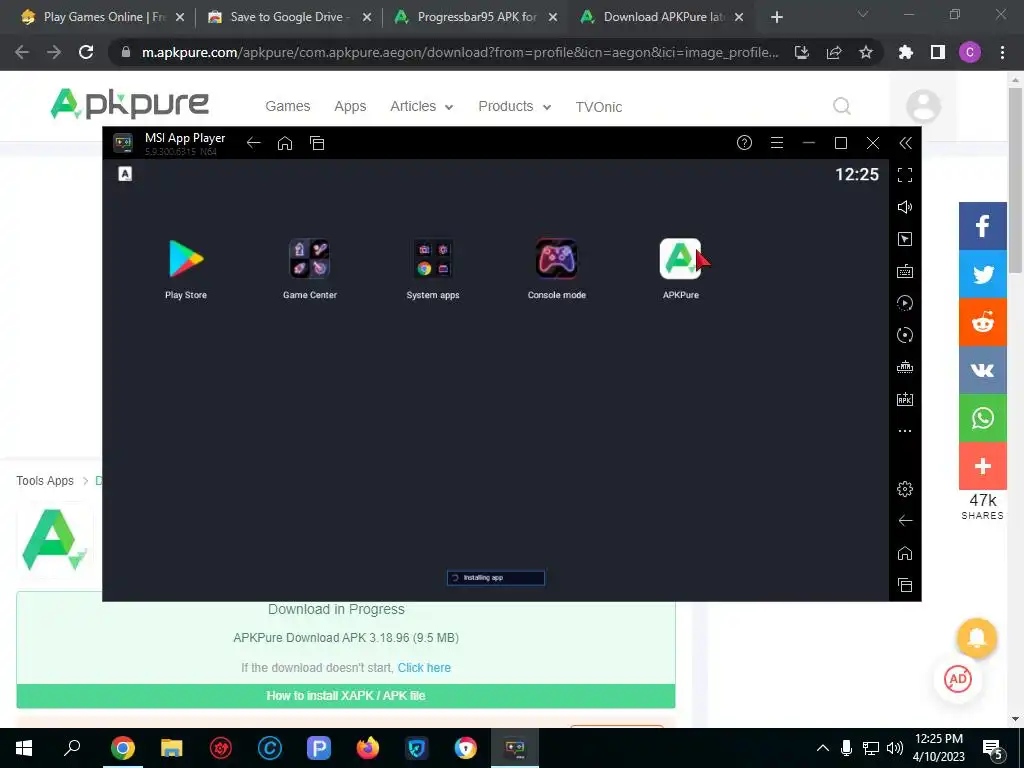Open the Apps menu item
Image resolution: width=1024 pixels, height=768 pixels.
(x=350, y=106)
